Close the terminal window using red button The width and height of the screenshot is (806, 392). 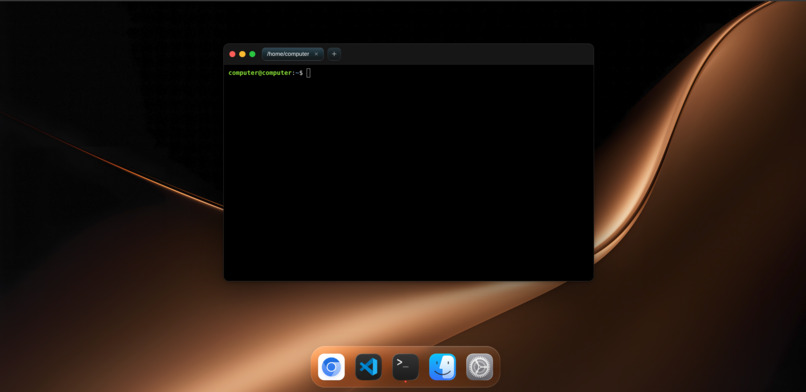pos(232,54)
